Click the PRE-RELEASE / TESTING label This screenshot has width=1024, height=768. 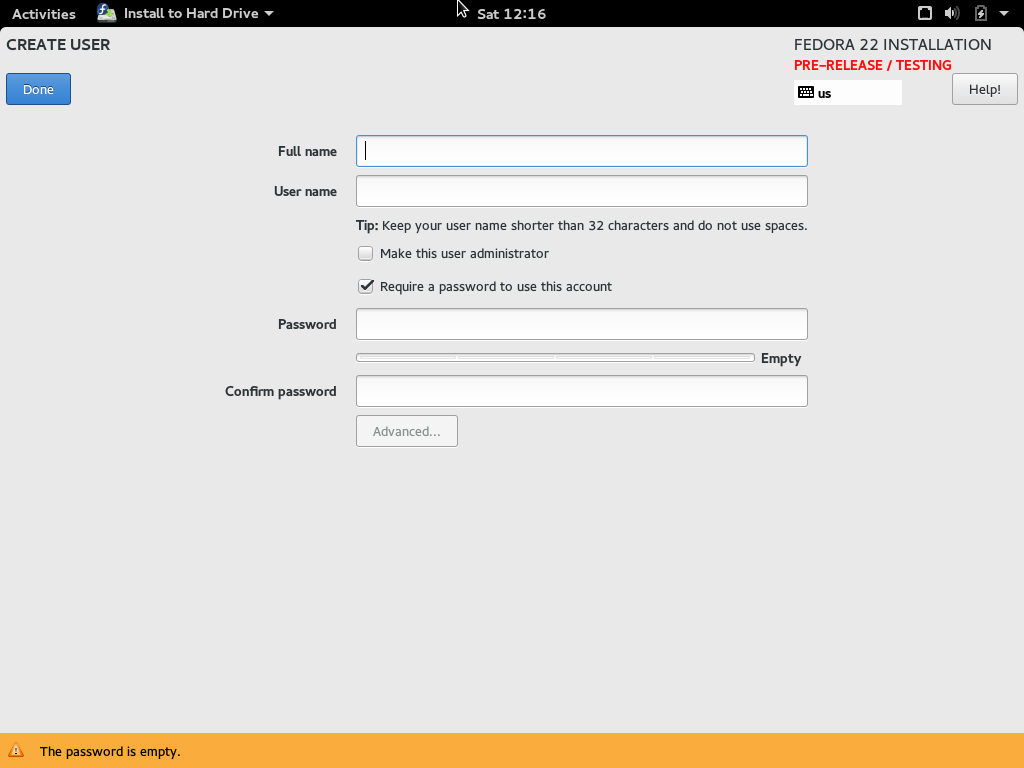(872, 65)
